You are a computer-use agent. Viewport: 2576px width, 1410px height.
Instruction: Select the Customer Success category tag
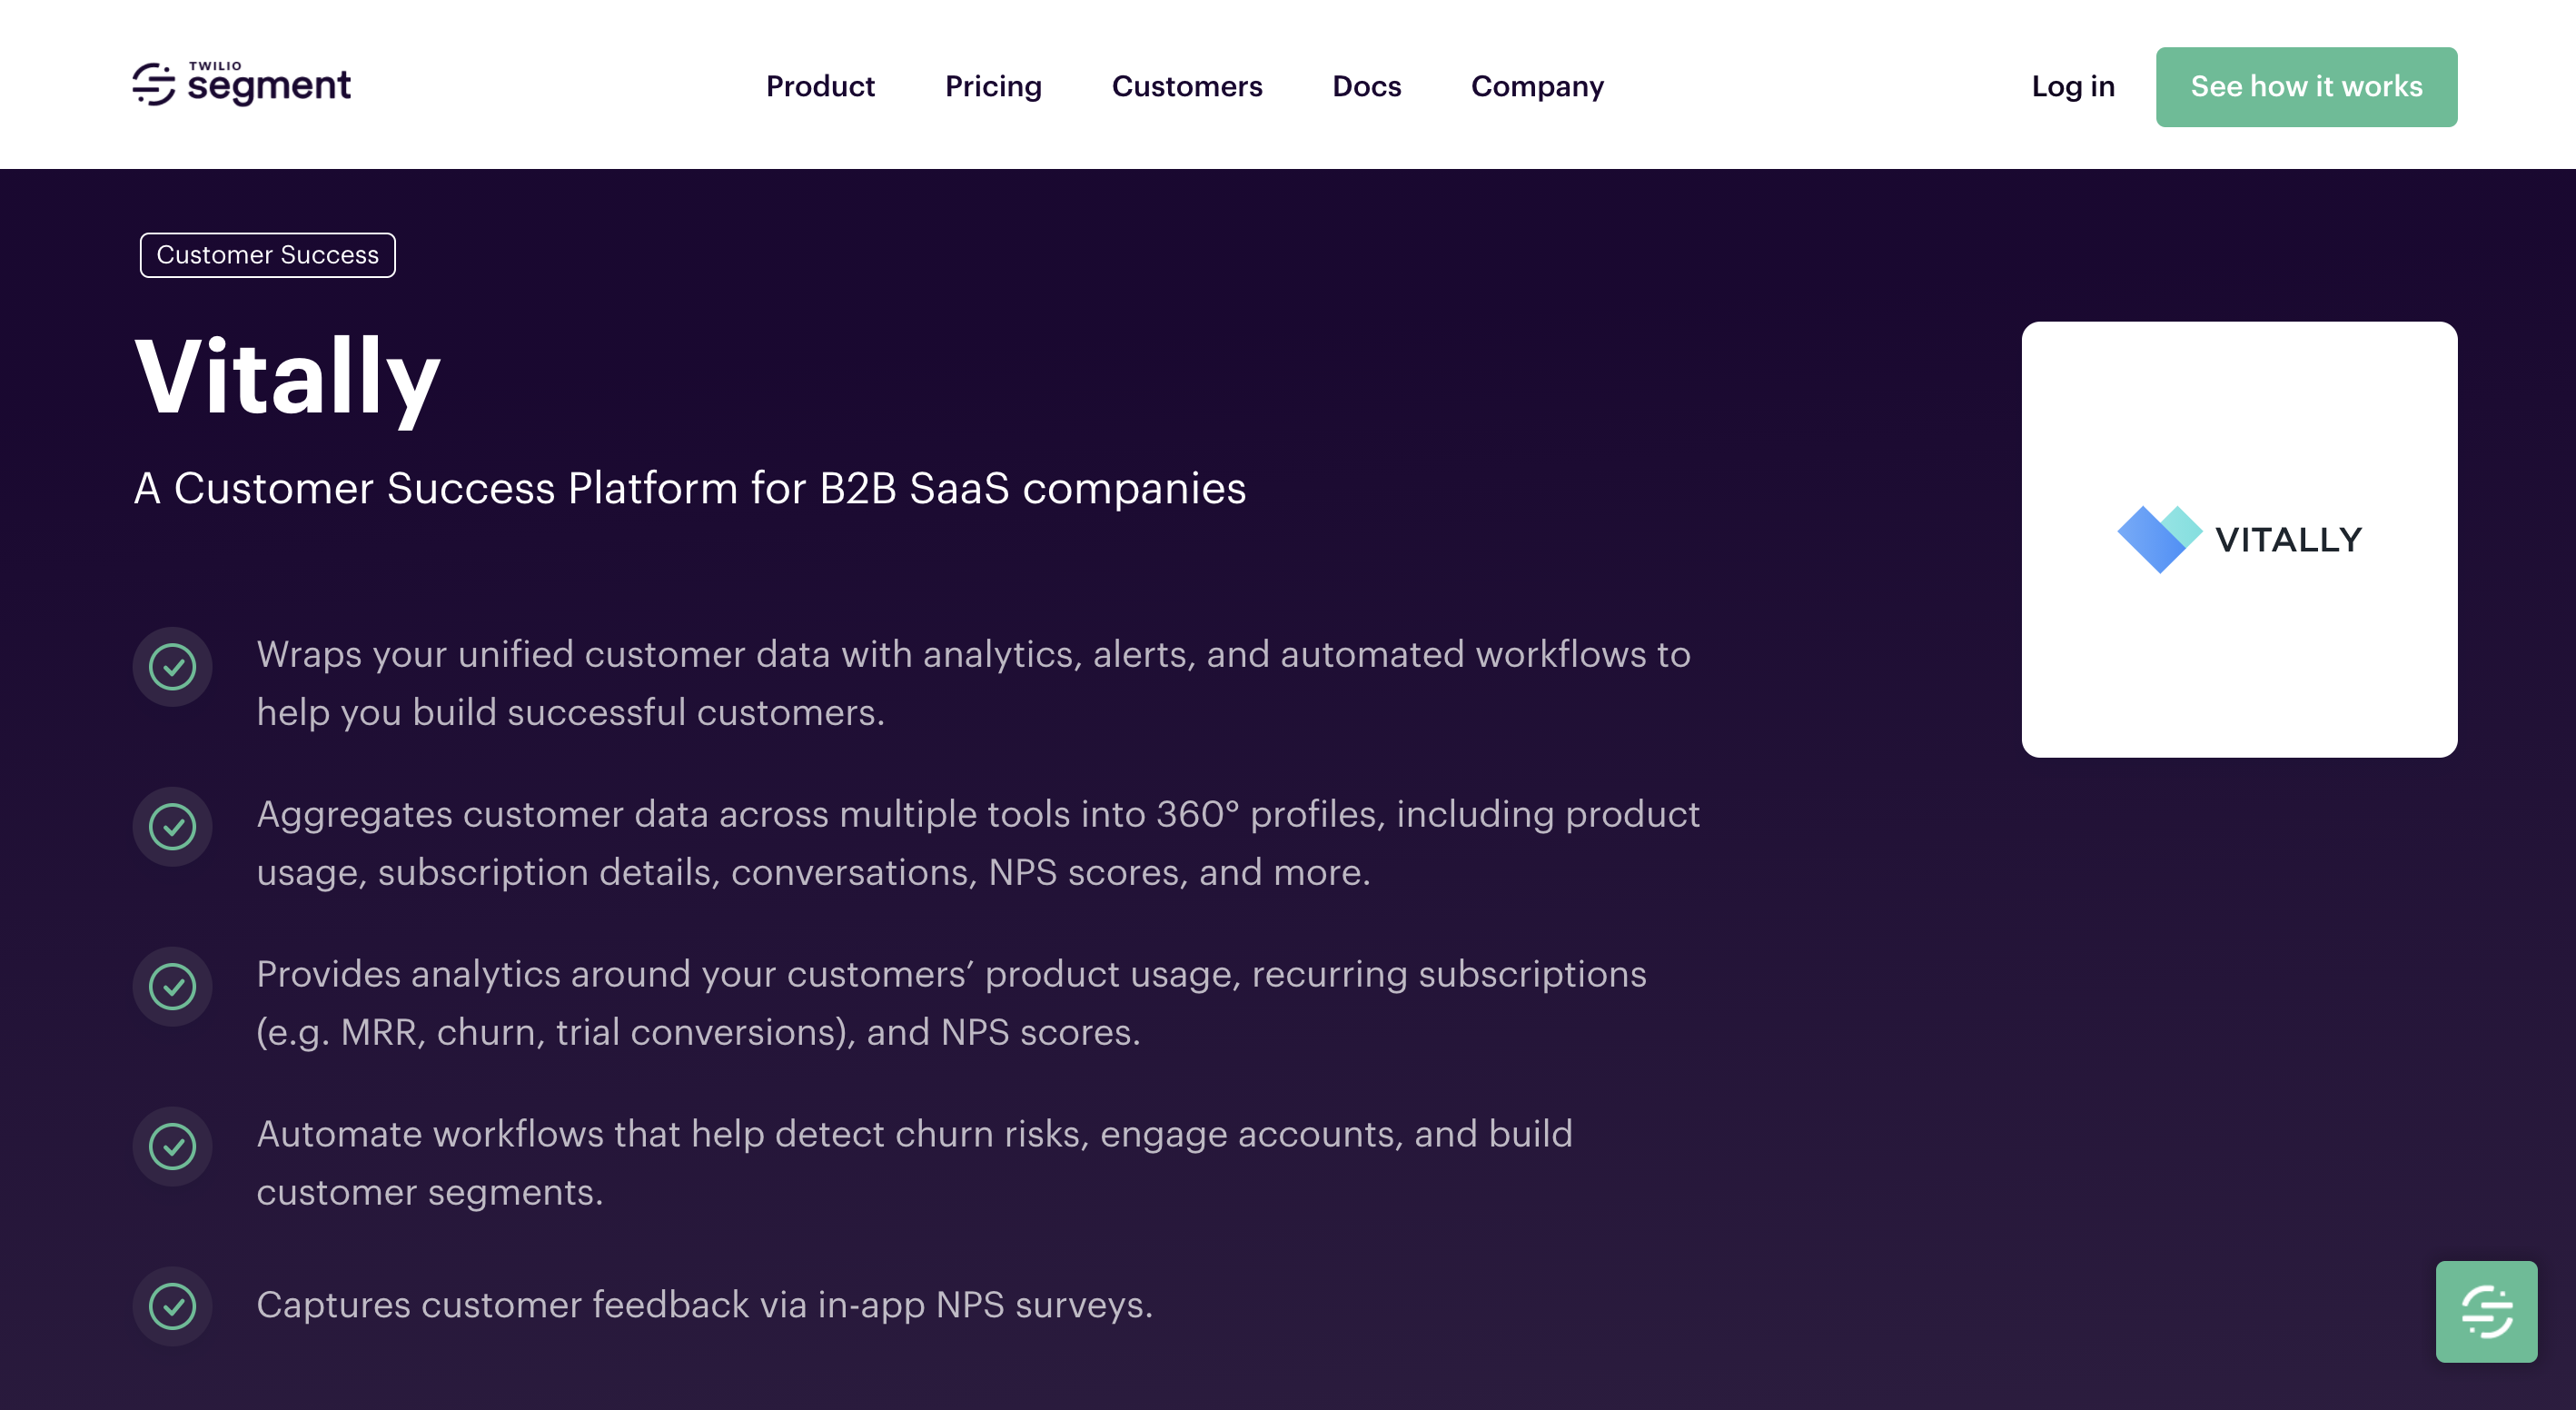[267, 255]
